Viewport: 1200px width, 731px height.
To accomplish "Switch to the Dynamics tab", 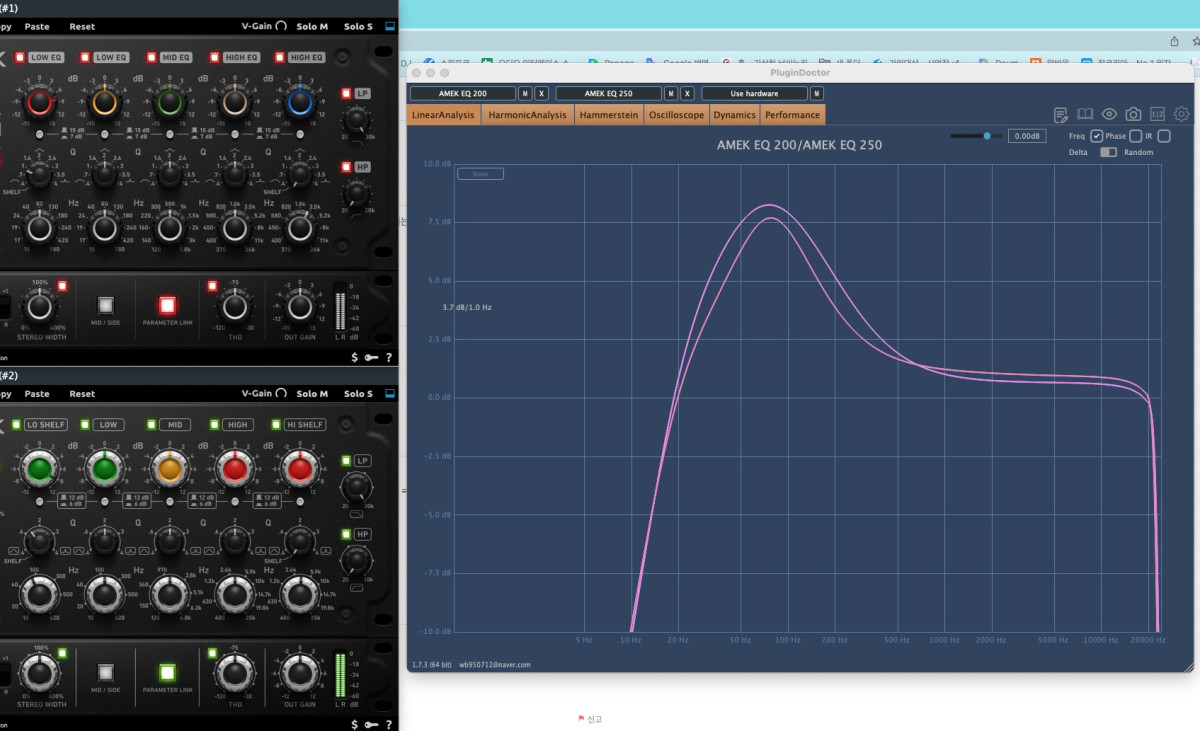I will tap(734, 115).
